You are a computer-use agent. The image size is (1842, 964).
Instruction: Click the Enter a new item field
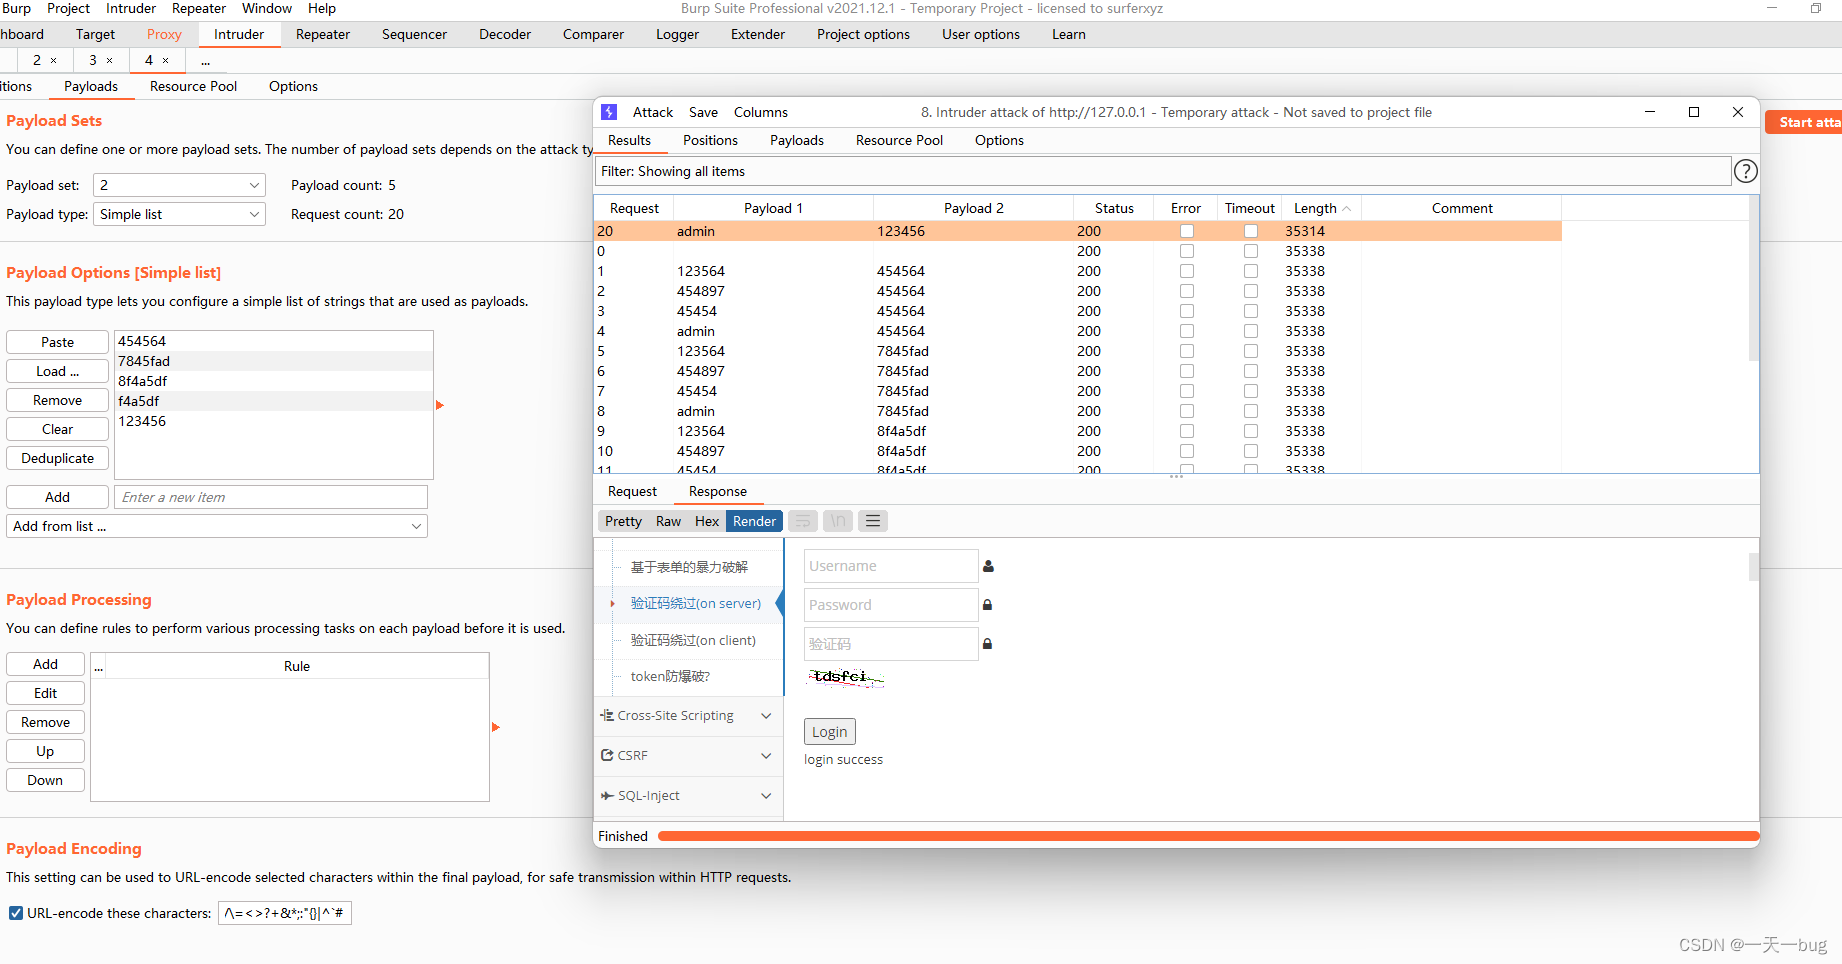click(x=271, y=497)
